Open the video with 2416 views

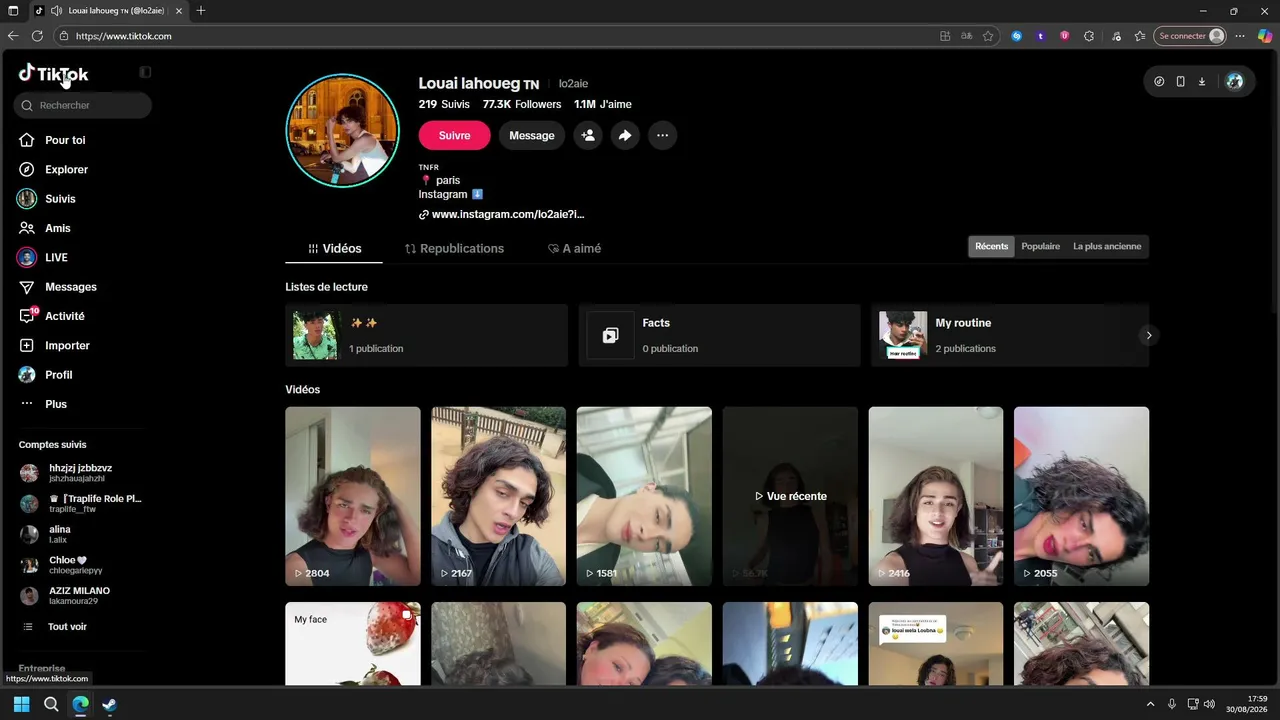936,496
